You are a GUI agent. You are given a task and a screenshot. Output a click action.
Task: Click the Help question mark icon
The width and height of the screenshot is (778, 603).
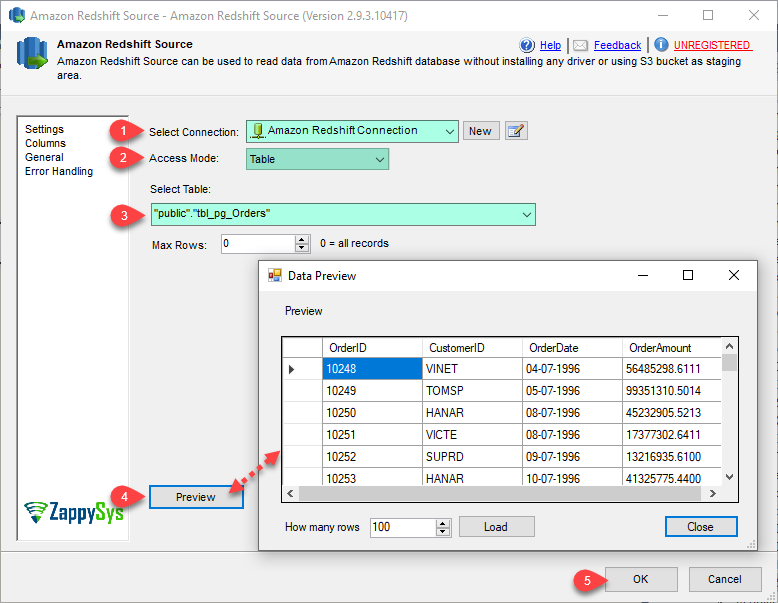[x=527, y=45]
